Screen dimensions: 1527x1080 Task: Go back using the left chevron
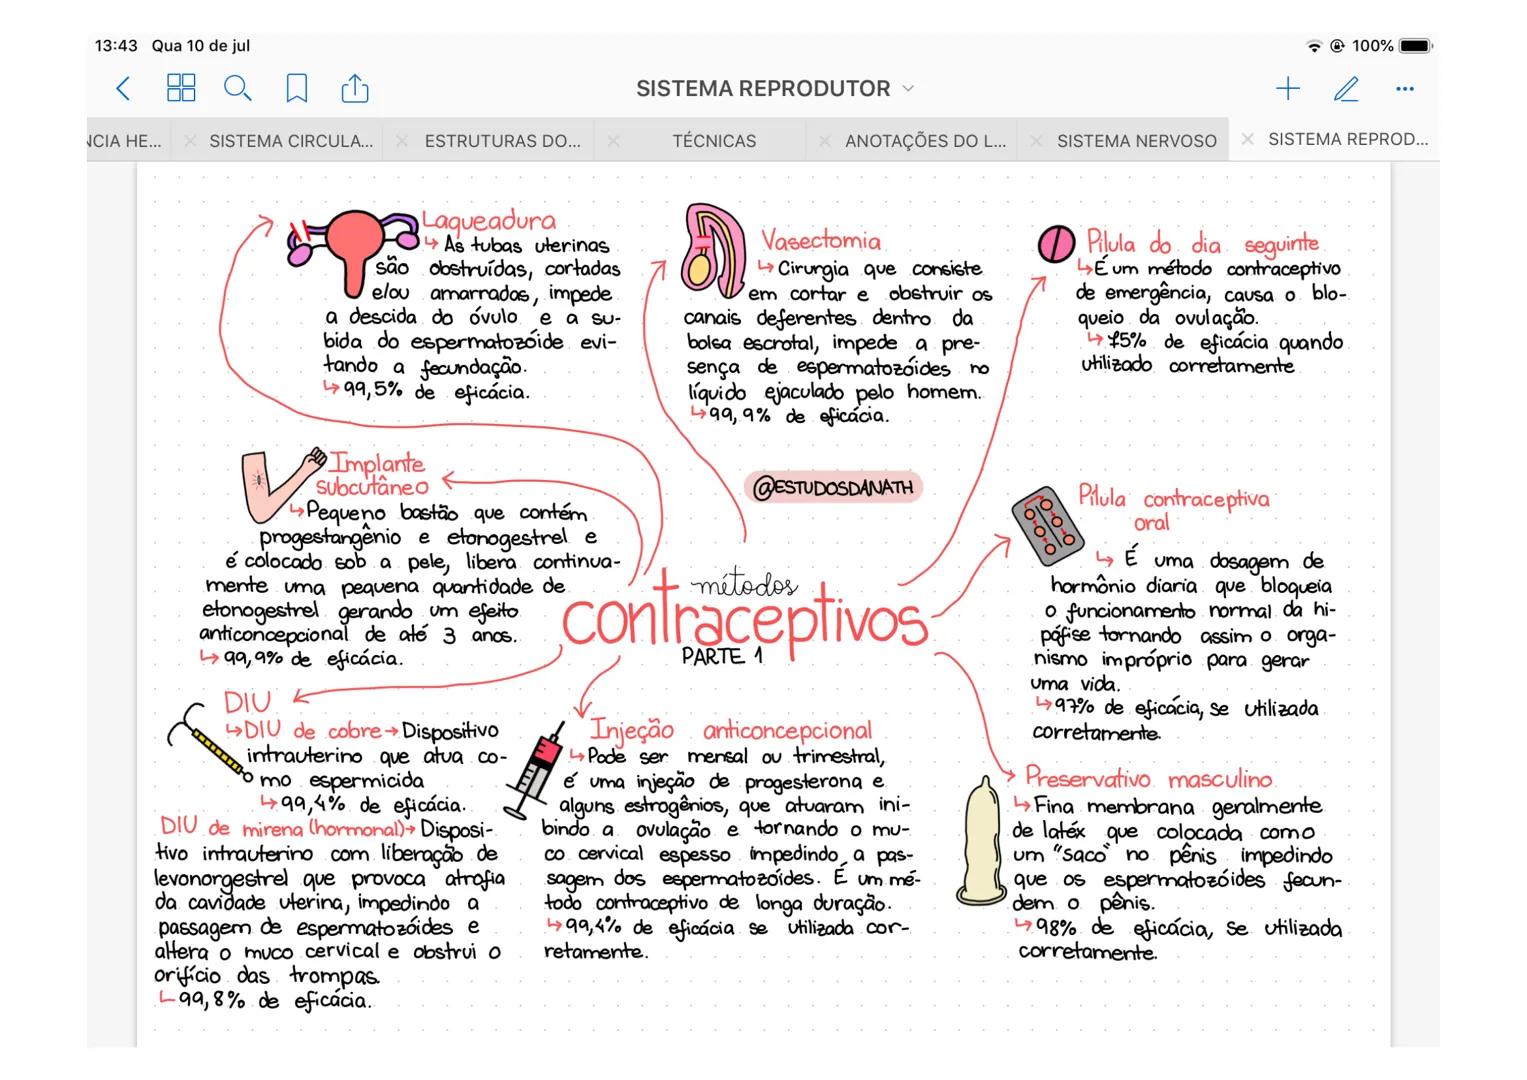pyautogui.click(x=123, y=89)
